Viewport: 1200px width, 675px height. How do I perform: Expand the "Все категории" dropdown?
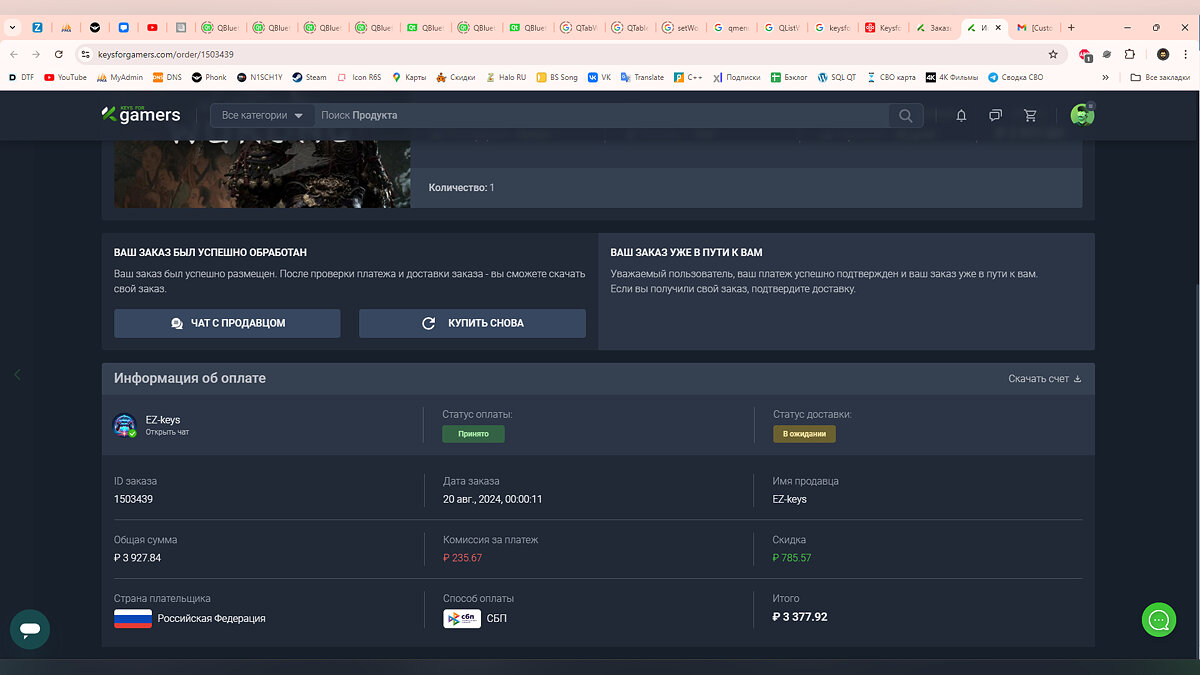point(262,116)
